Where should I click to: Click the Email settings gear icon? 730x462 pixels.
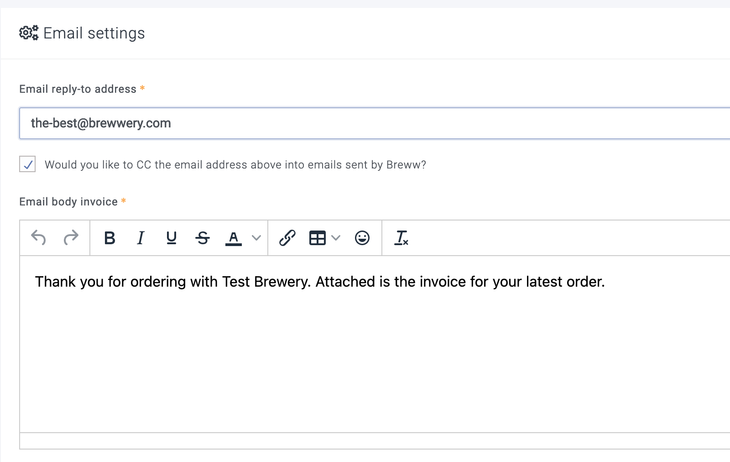pyautogui.click(x=28, y=33)
